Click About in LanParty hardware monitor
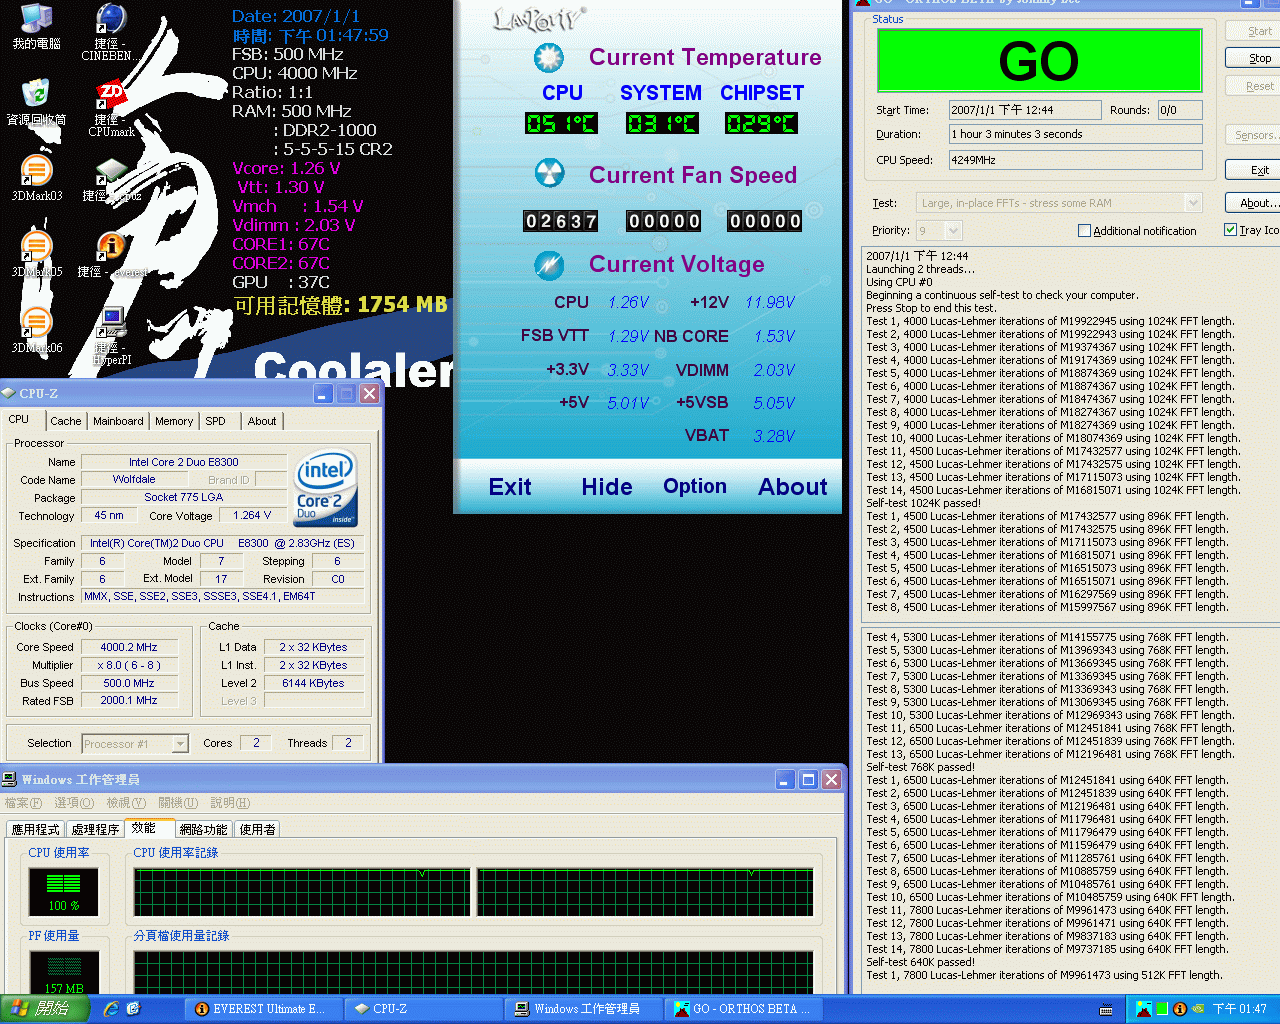The height and width of the screenshot is (1024, 1280). 793,487
